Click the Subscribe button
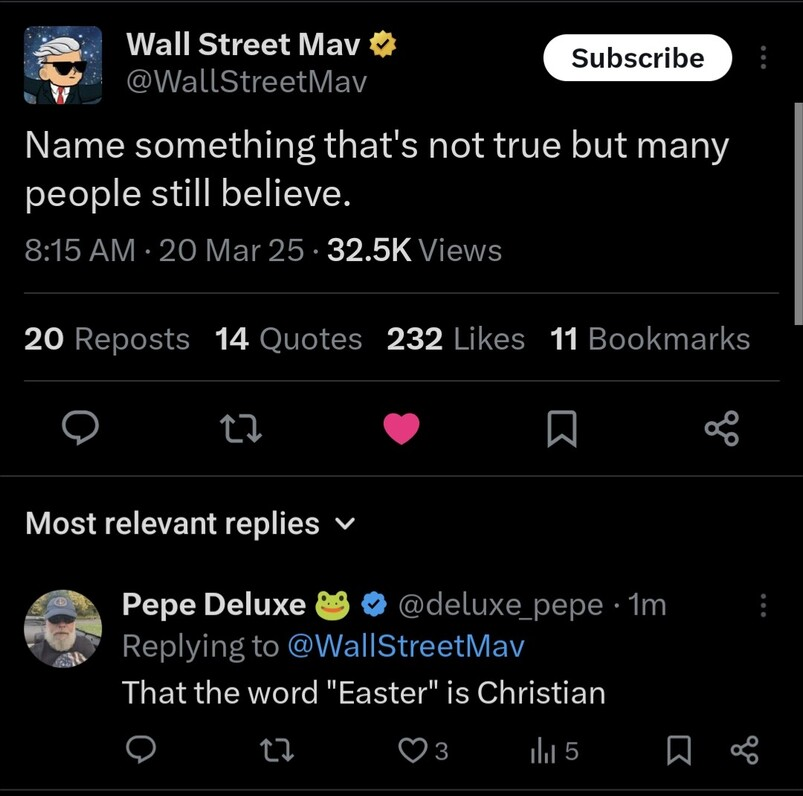This screenshot has height=796, width=803. point(637,58)
